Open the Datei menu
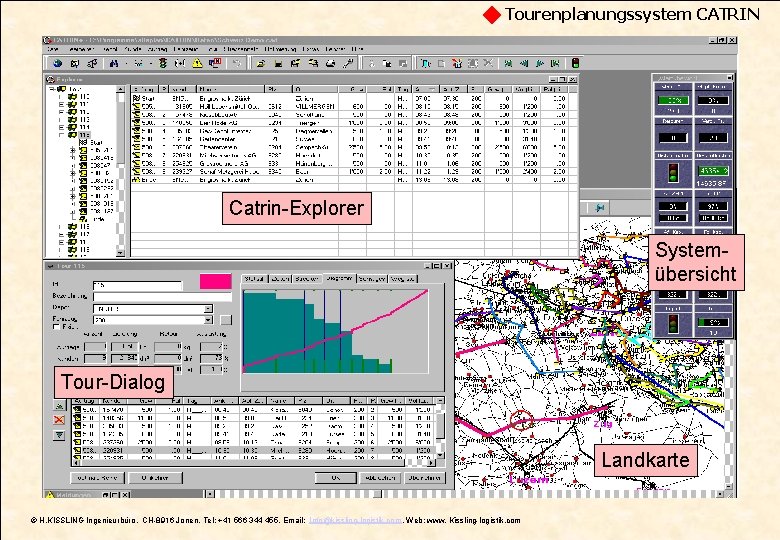The height and width of the screenshot is (540, 780). [53, 49]
